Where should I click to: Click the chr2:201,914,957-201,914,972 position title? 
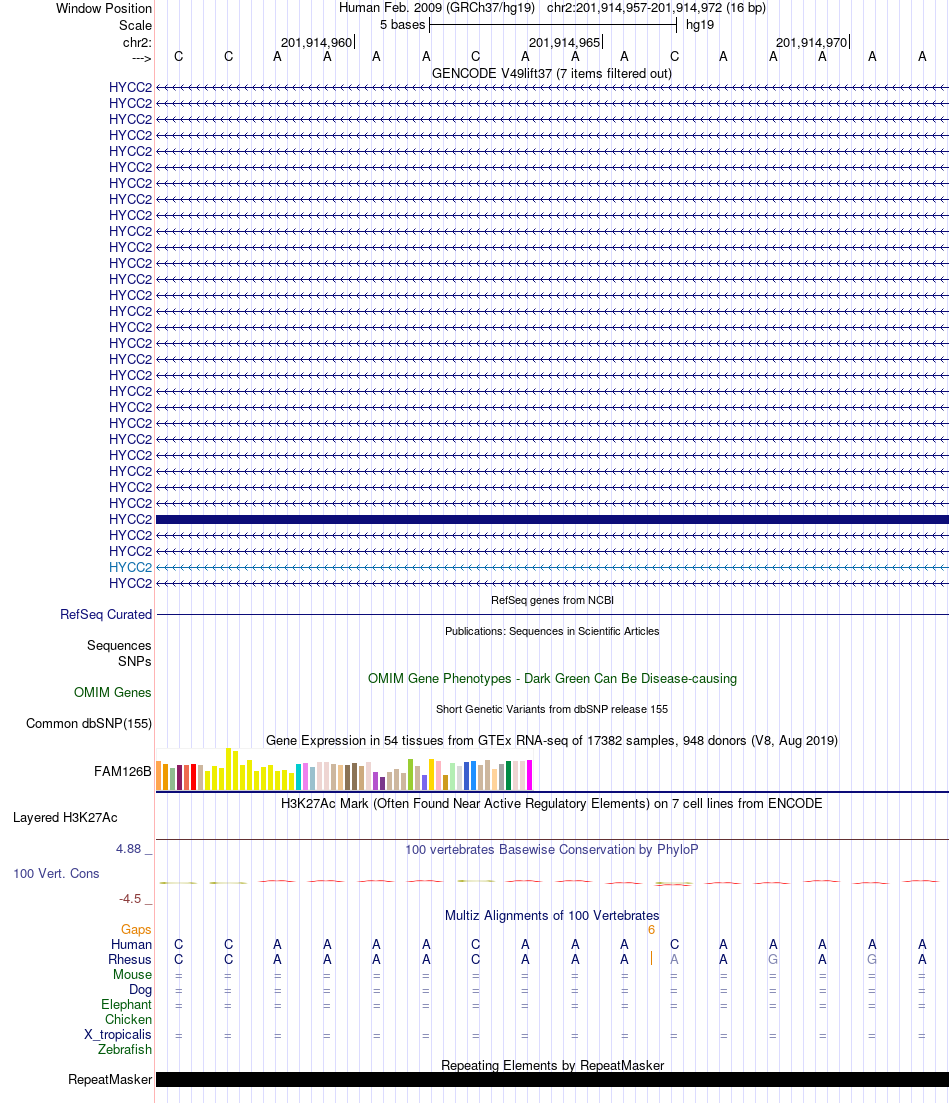pos(634,8)
